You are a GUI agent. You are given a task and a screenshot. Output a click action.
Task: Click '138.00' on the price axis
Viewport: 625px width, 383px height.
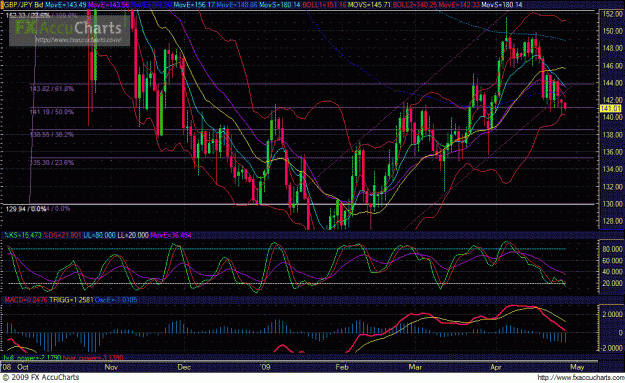point(612,135)
